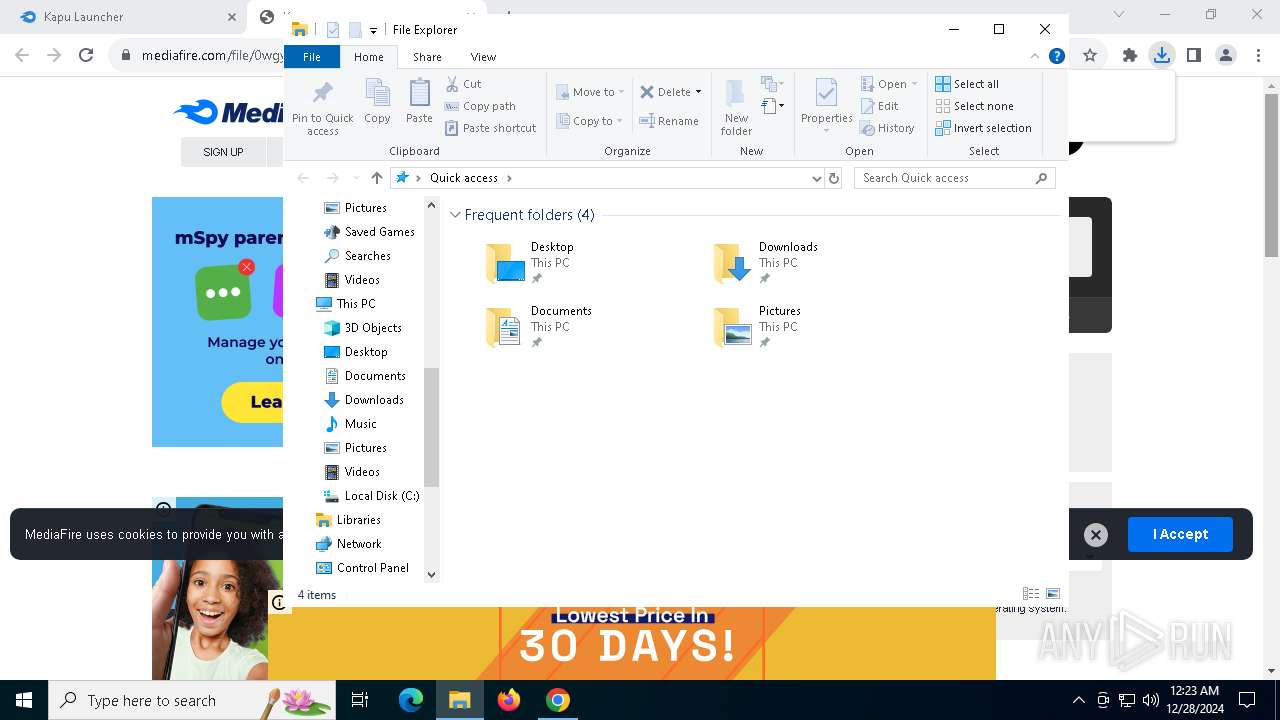Click the Search Quick access field
The width and height of the screenshot is (1280, 720).
pos(954,178)
